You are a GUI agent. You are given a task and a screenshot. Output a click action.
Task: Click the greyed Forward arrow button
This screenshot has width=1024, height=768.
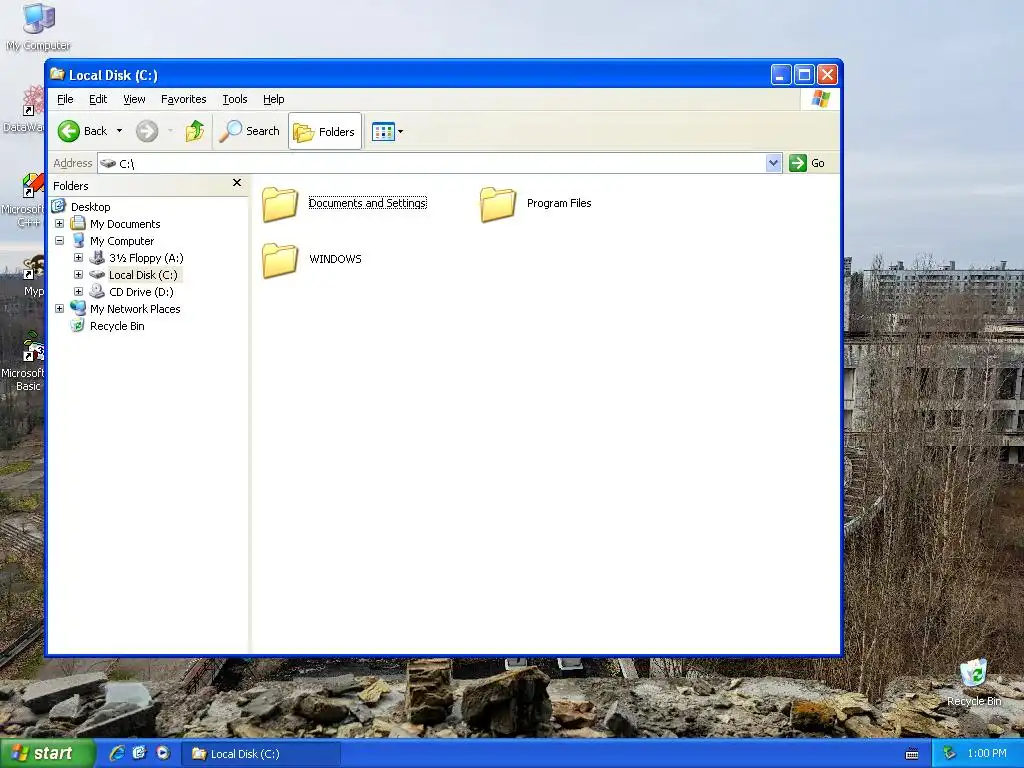147,131
